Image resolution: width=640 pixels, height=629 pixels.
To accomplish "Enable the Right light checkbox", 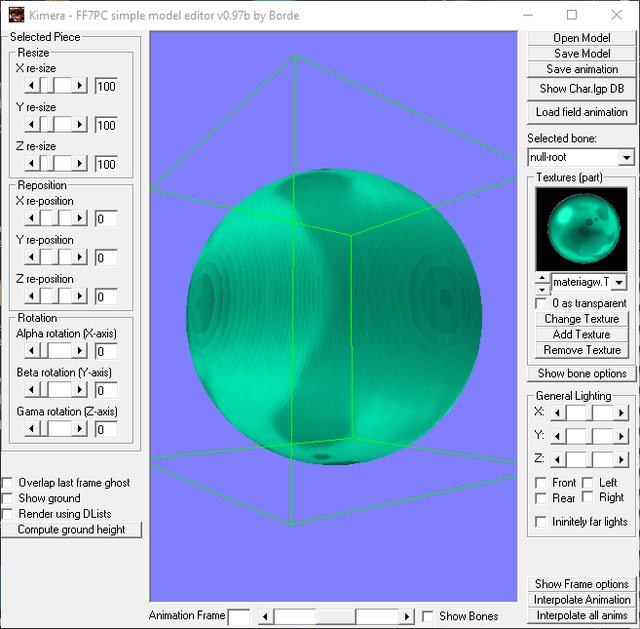I will point(588,497).
